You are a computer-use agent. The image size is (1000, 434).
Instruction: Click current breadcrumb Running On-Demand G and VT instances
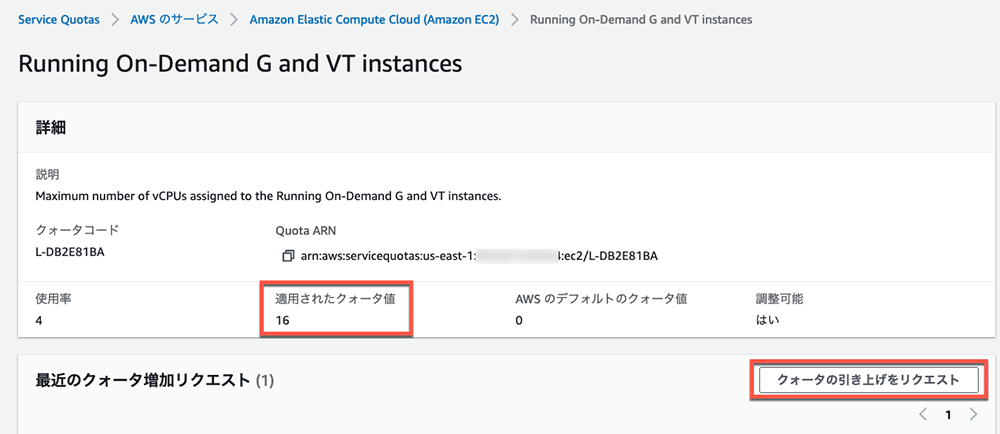(641, 19)
